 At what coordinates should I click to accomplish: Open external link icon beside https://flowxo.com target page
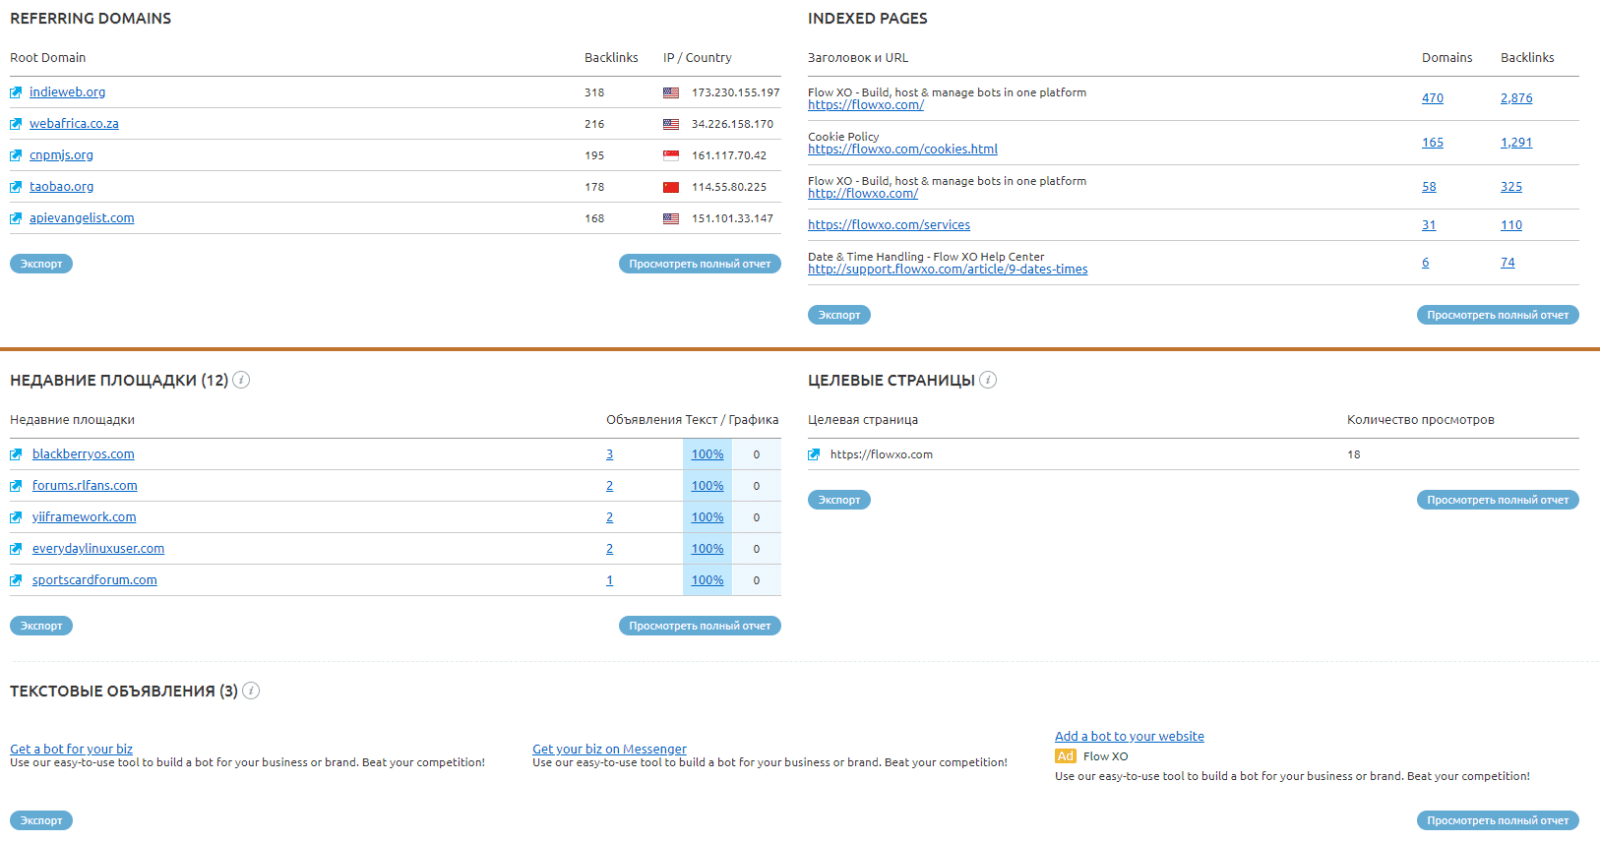point(814,455)
